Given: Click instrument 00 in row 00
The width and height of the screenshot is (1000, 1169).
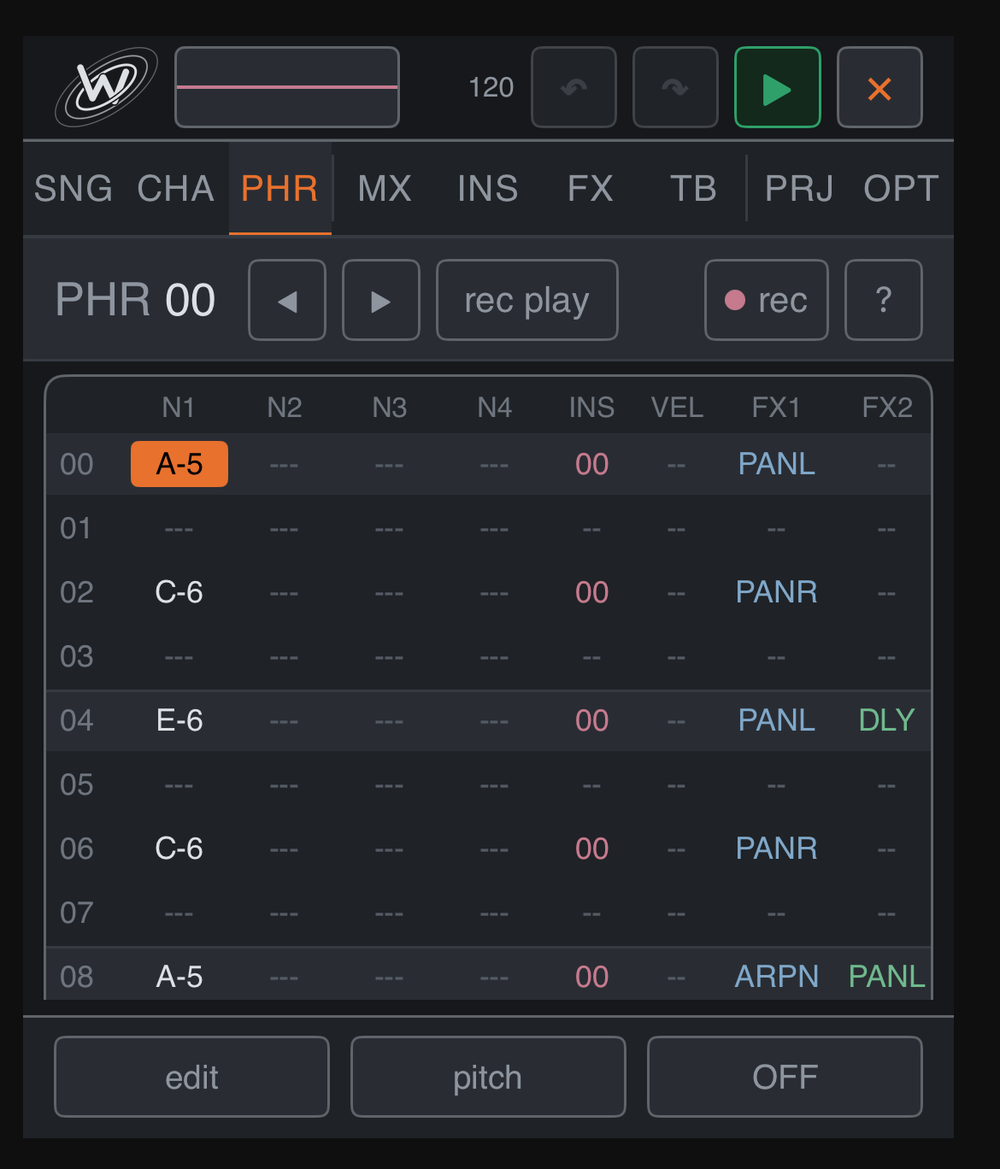Looking at the screenshot, I should point(591,464).
